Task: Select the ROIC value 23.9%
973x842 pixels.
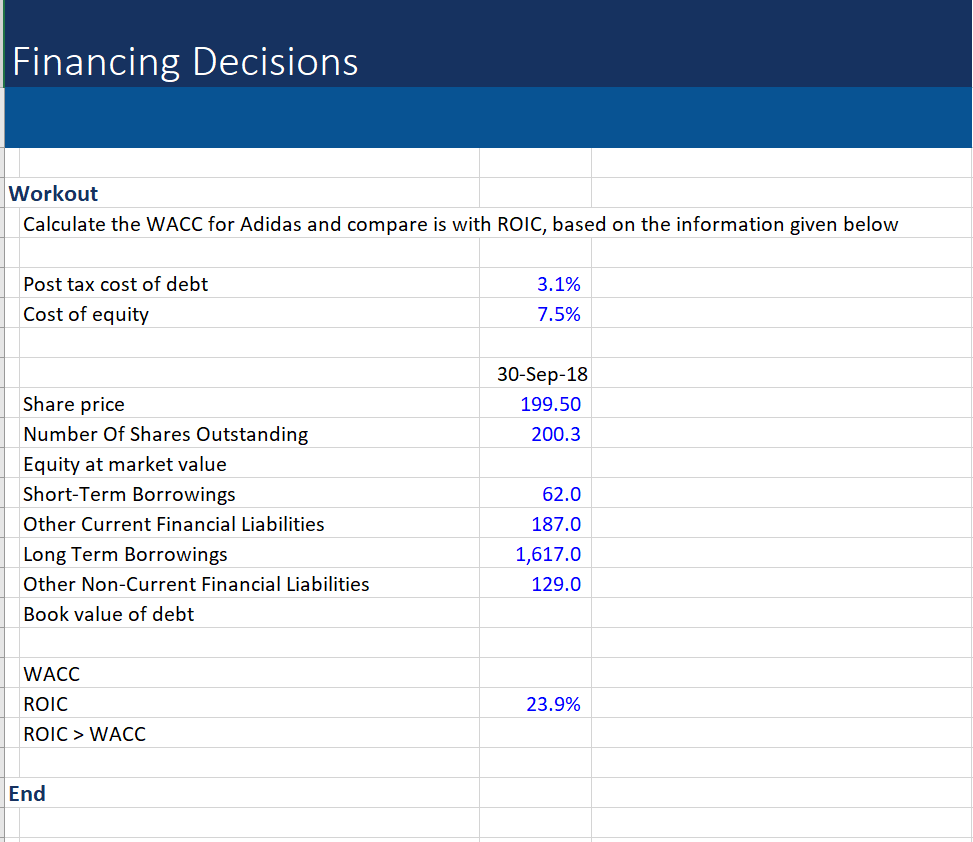Action: click(x=535, y=704)
